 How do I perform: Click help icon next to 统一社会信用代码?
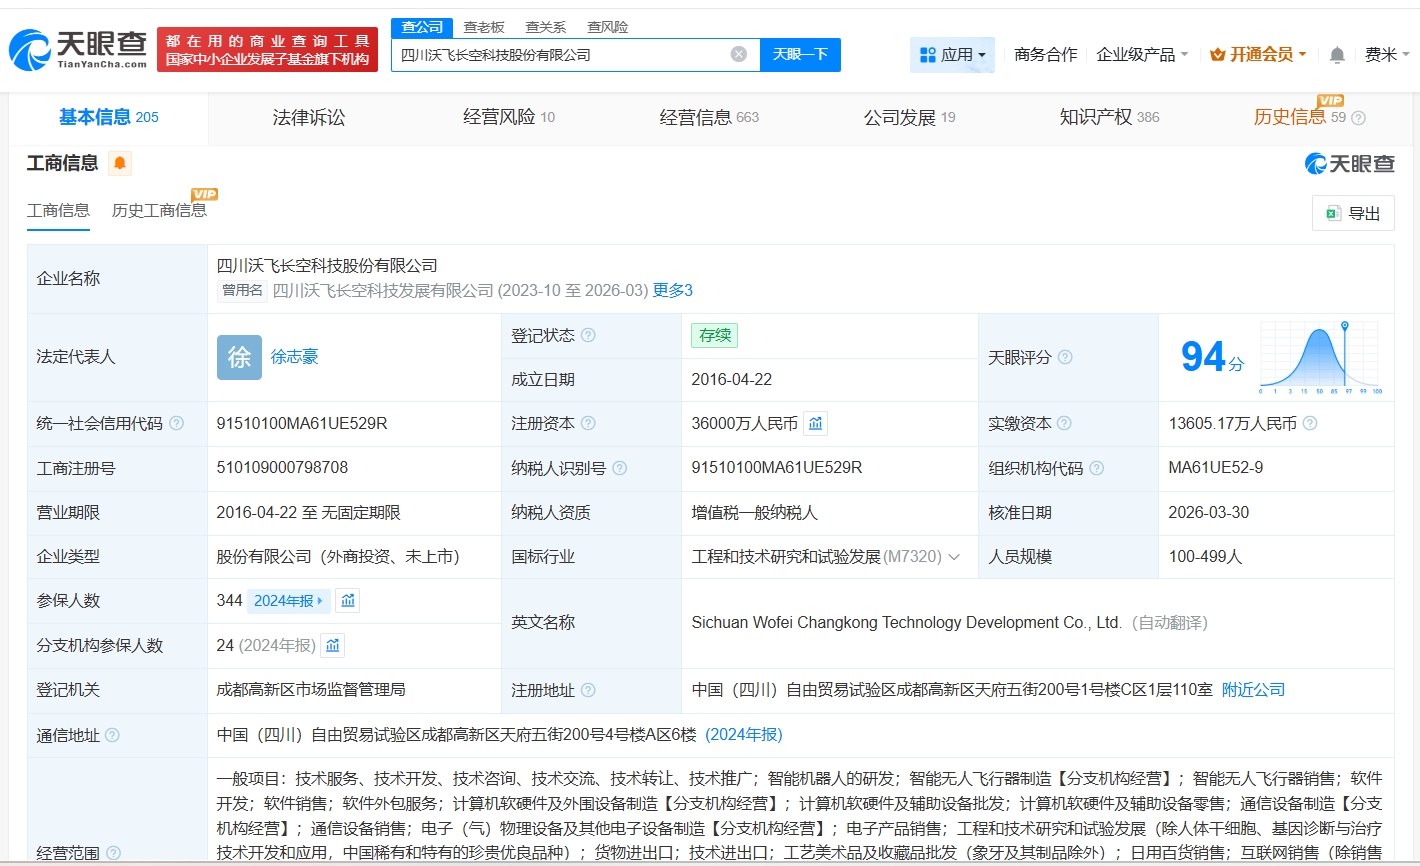coord(177,424)
